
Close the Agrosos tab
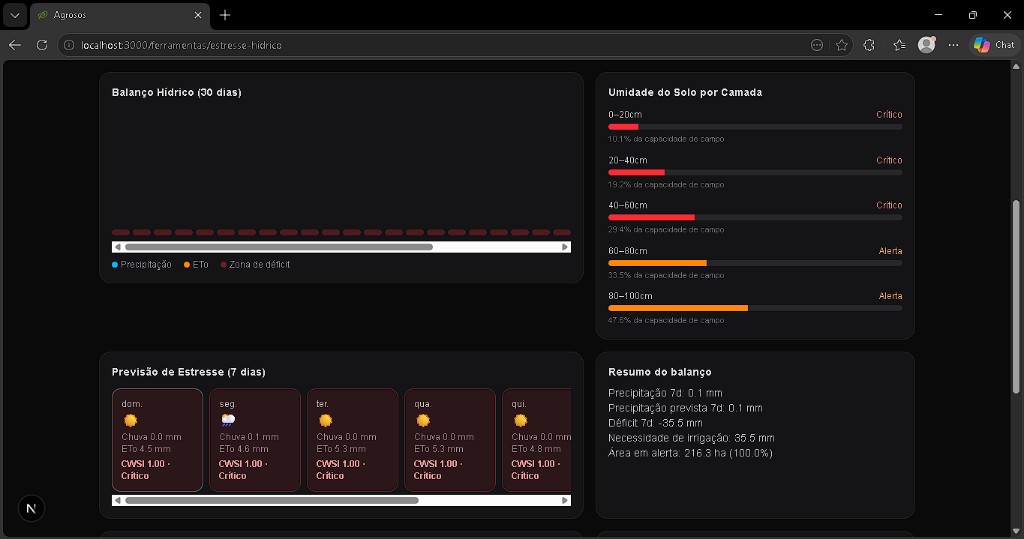tap(198, 15)
